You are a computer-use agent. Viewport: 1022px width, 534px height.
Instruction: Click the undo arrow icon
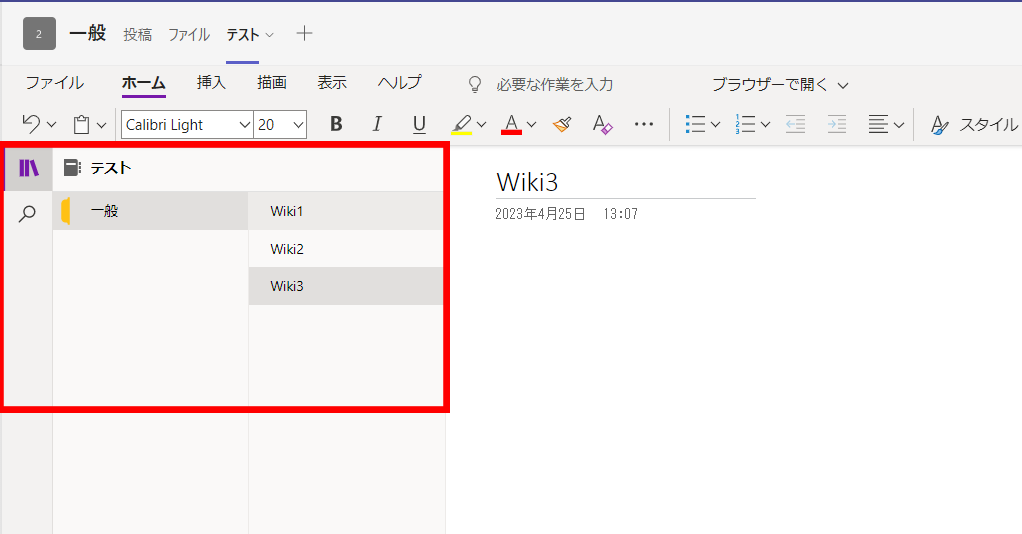click(31, 124)
